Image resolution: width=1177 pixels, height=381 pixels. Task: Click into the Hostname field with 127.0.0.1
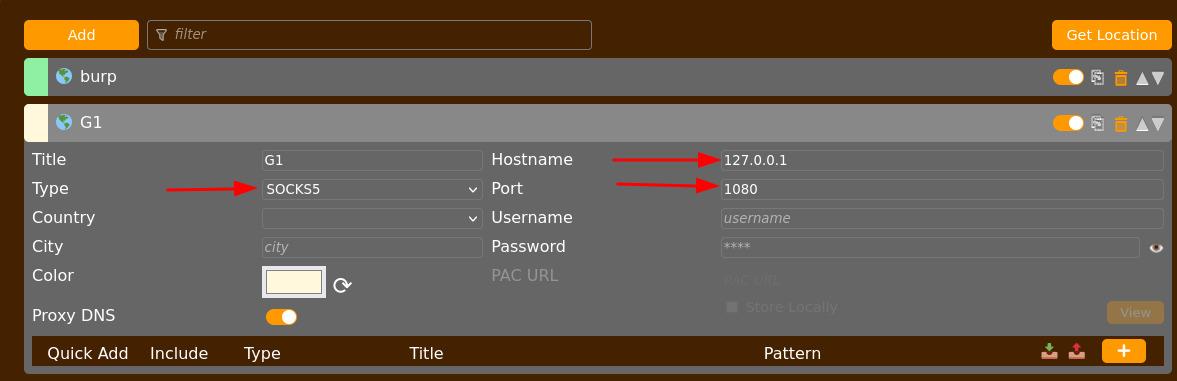[942, 160]
